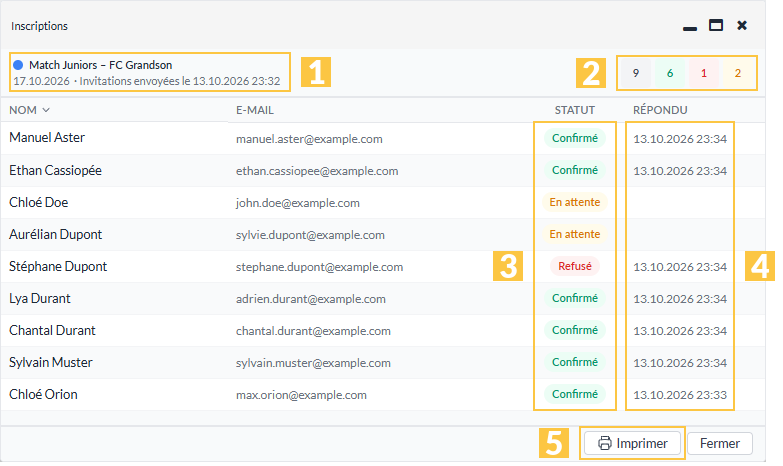The width and height of the screenshot is (783, 466).
Task: Select the name Lya Durant
Action: 40,298
